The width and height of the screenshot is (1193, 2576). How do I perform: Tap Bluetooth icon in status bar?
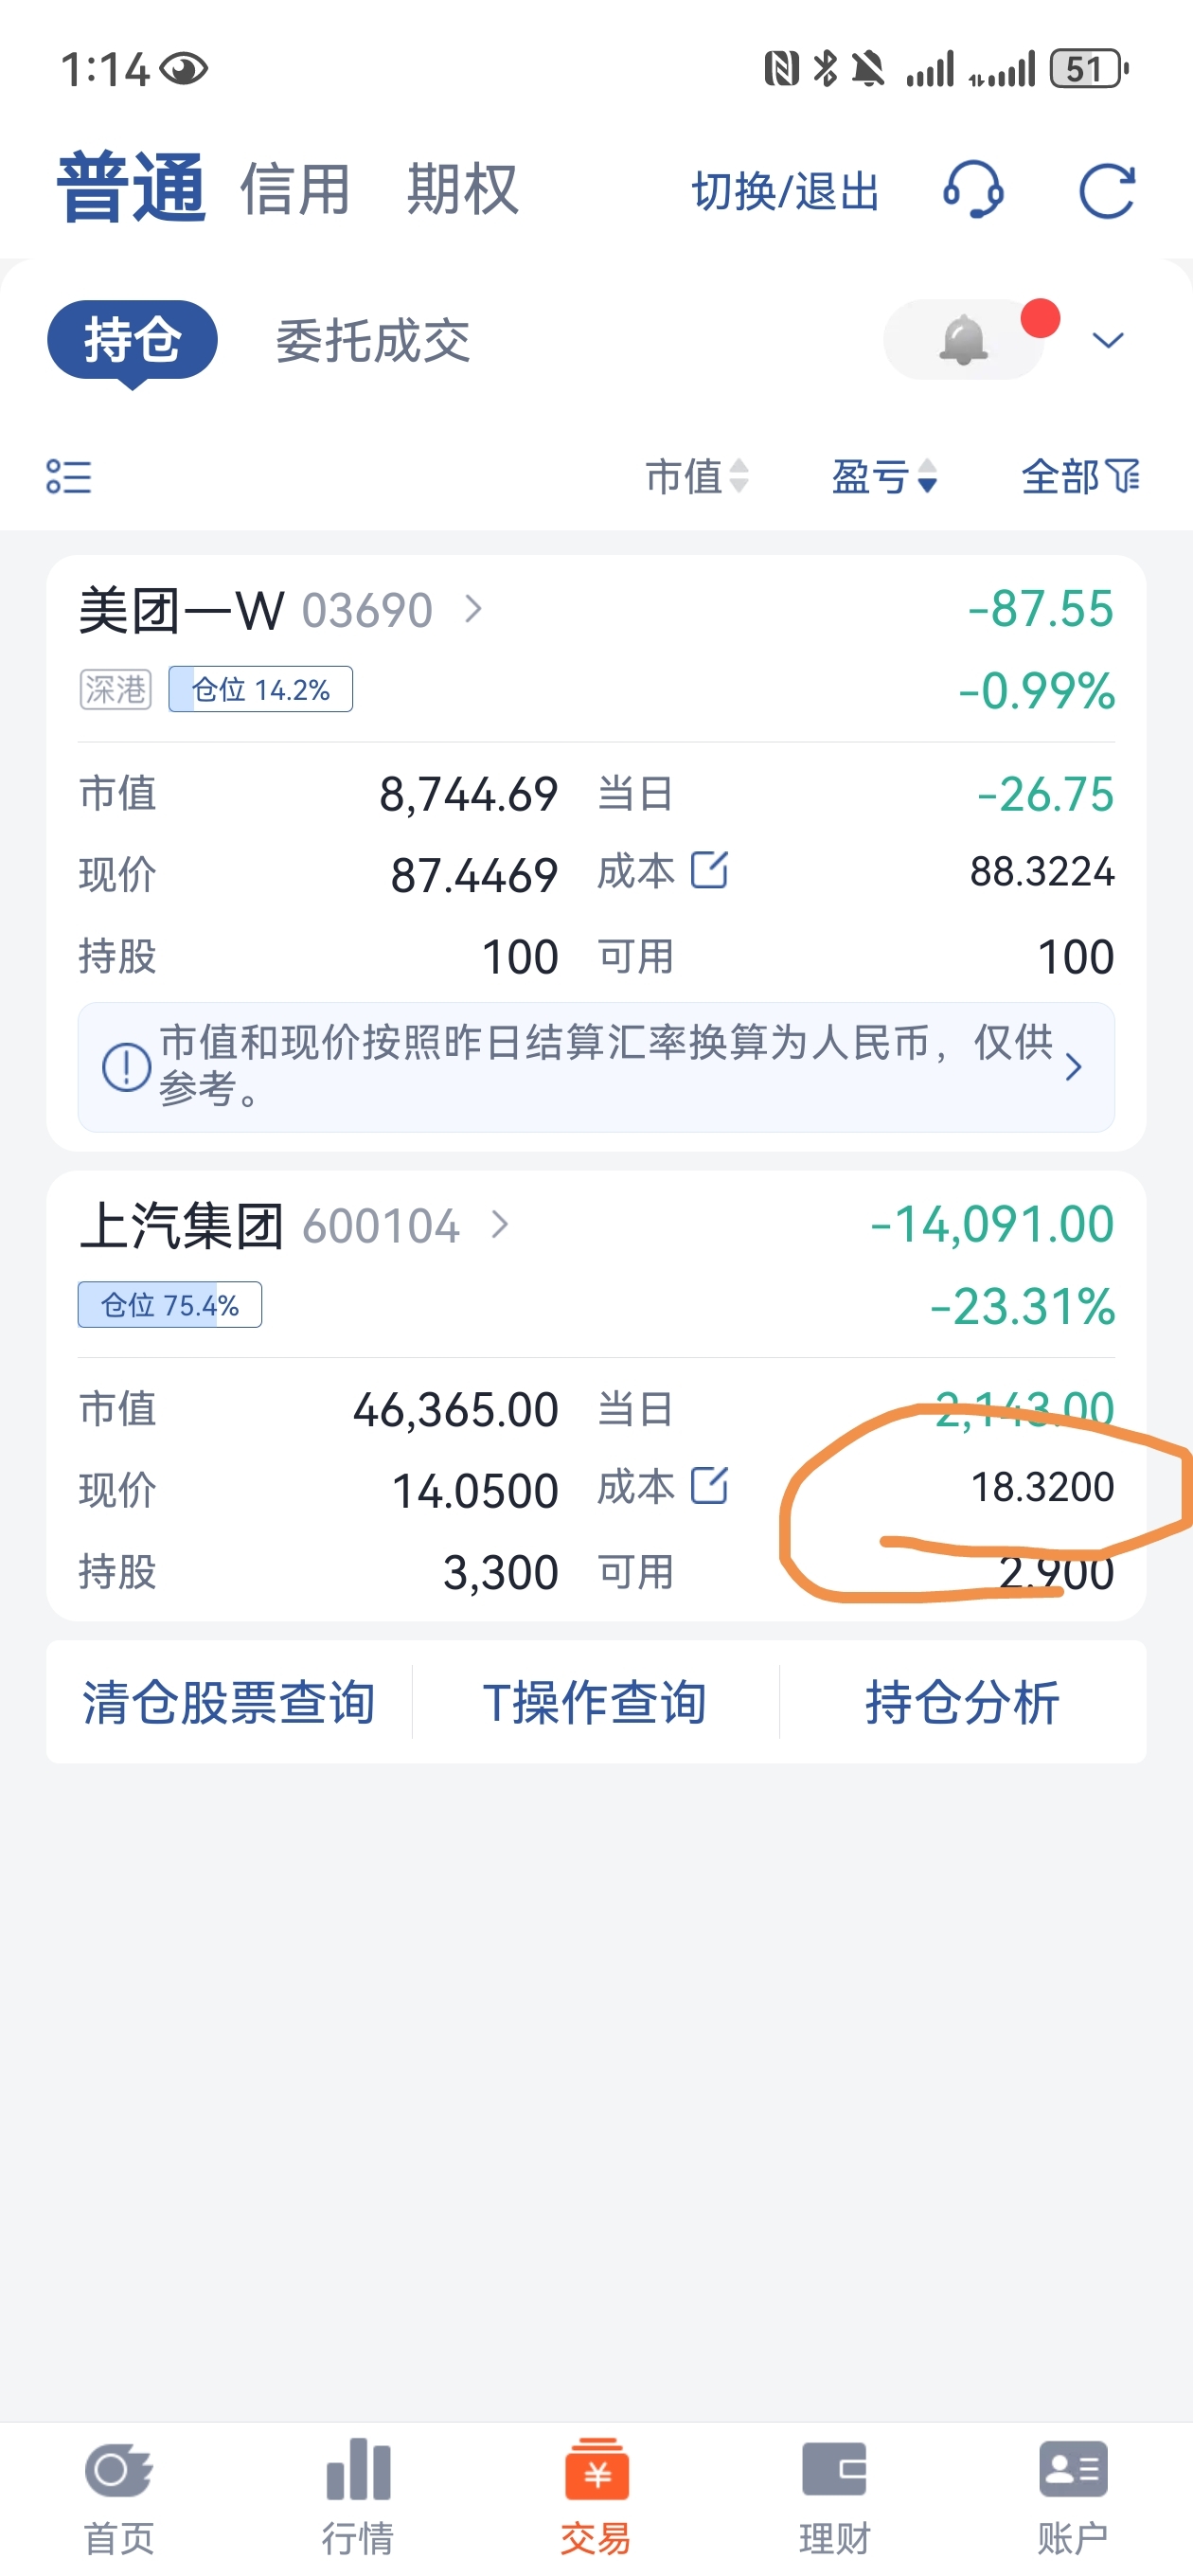pyautogui.click(x=826, y=69)
